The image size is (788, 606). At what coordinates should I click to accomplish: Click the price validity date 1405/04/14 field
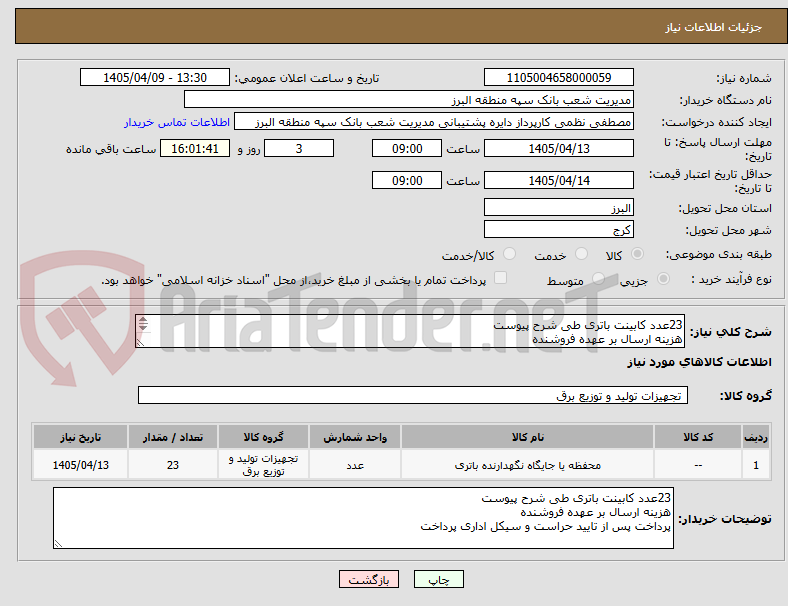558,180
